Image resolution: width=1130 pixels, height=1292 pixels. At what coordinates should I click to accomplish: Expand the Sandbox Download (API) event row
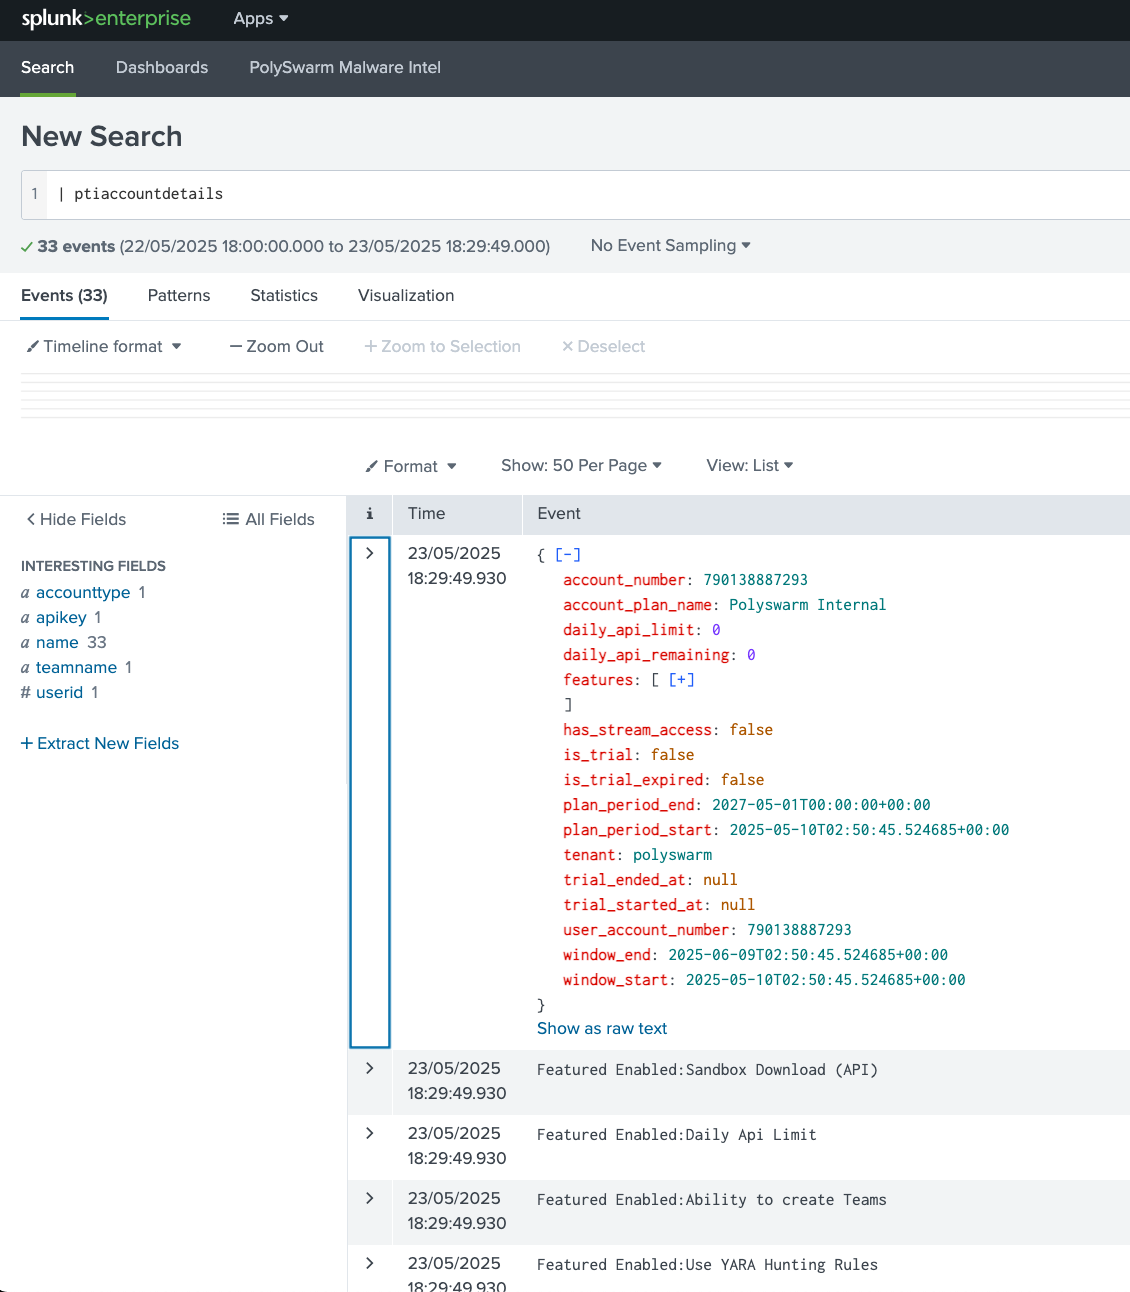click(370, 1068)
